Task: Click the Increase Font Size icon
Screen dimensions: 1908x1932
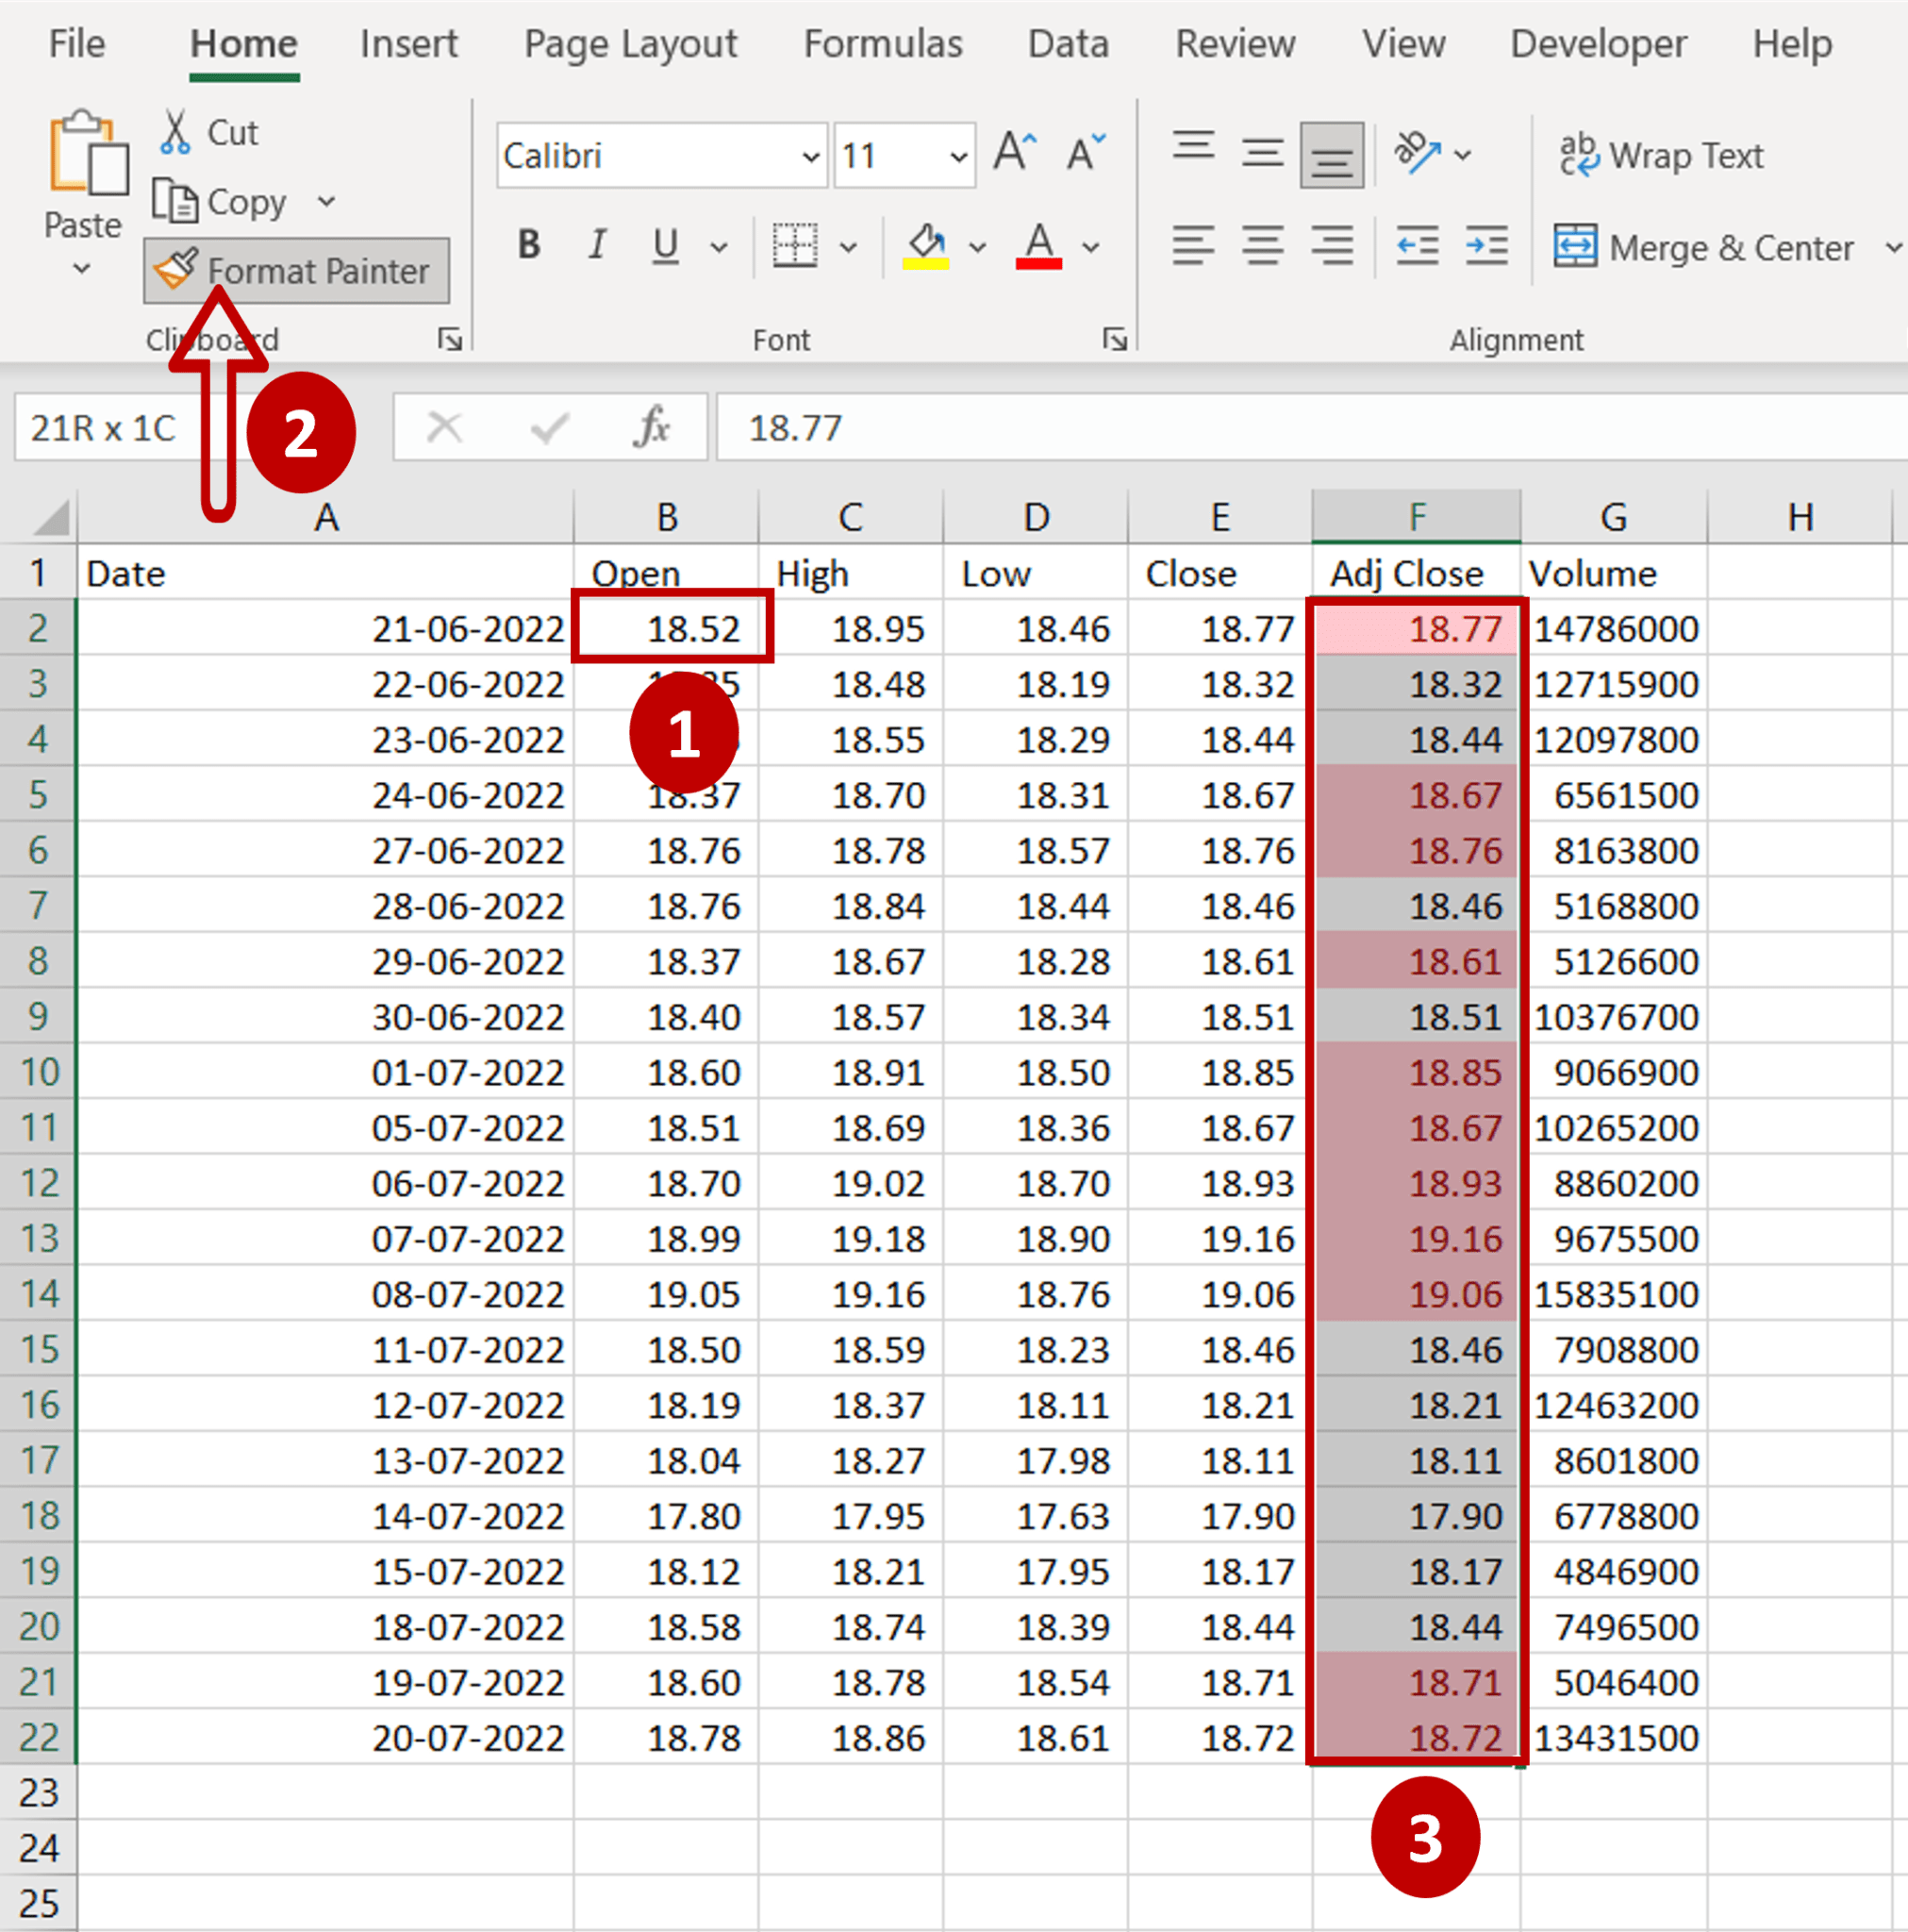Action: (x=1013, y=150)
